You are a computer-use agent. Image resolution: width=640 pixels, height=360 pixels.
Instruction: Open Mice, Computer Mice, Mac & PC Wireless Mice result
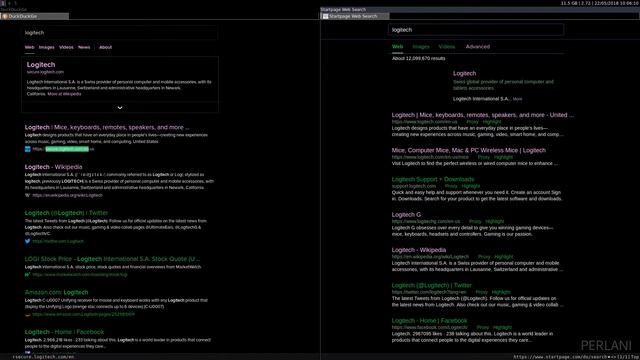coord(469,150)
